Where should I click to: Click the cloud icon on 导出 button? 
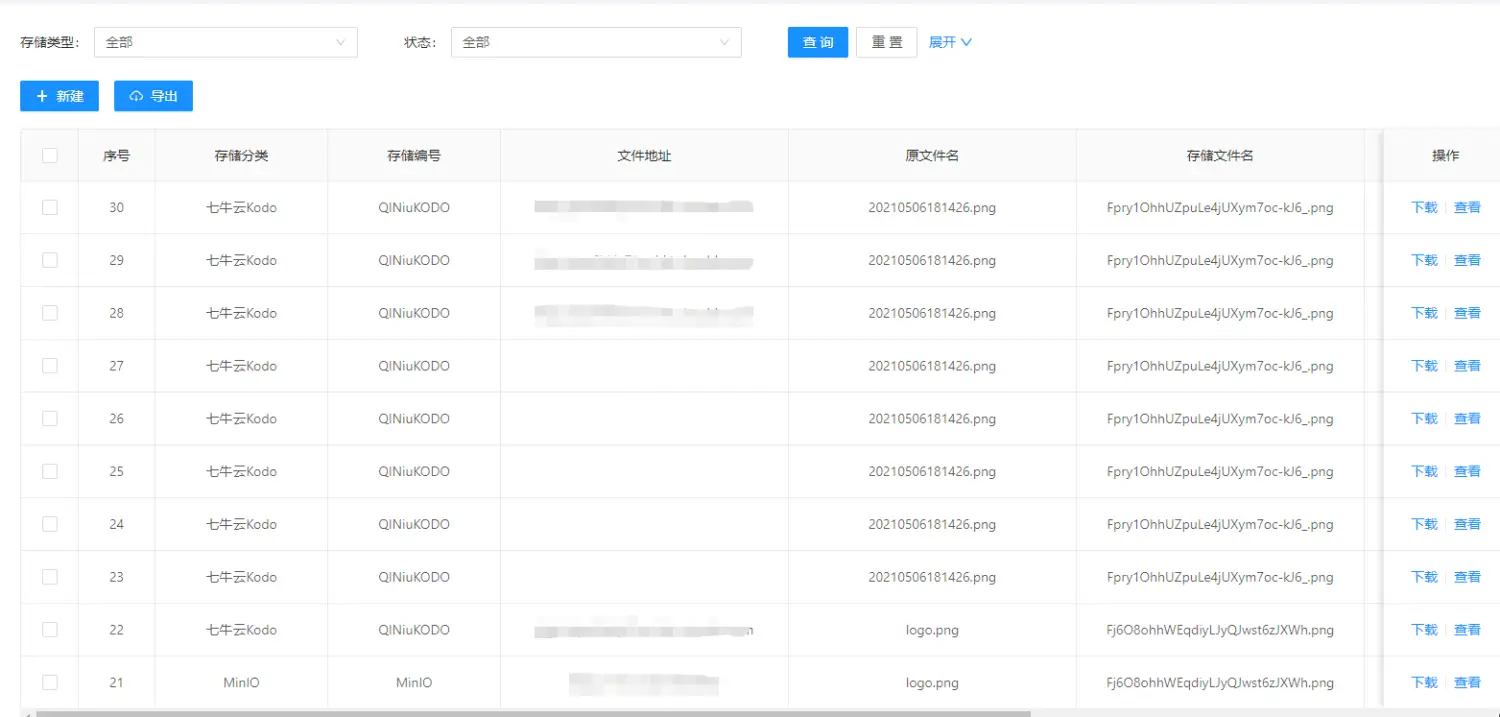(x=136, y=96)
